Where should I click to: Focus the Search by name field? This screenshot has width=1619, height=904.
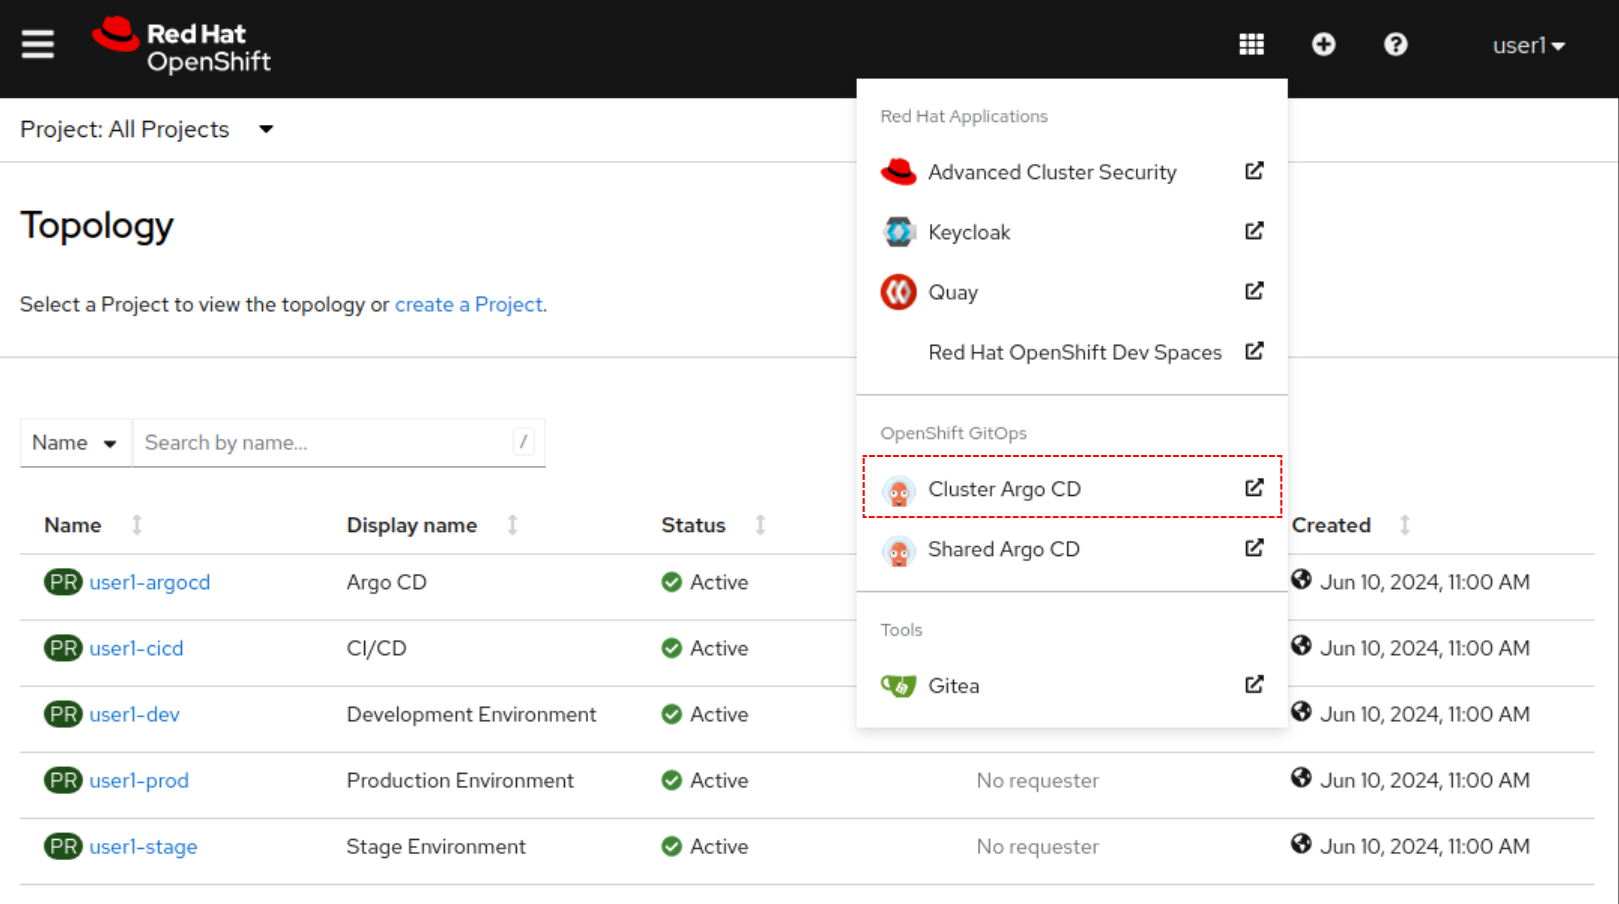pos(339,442)
